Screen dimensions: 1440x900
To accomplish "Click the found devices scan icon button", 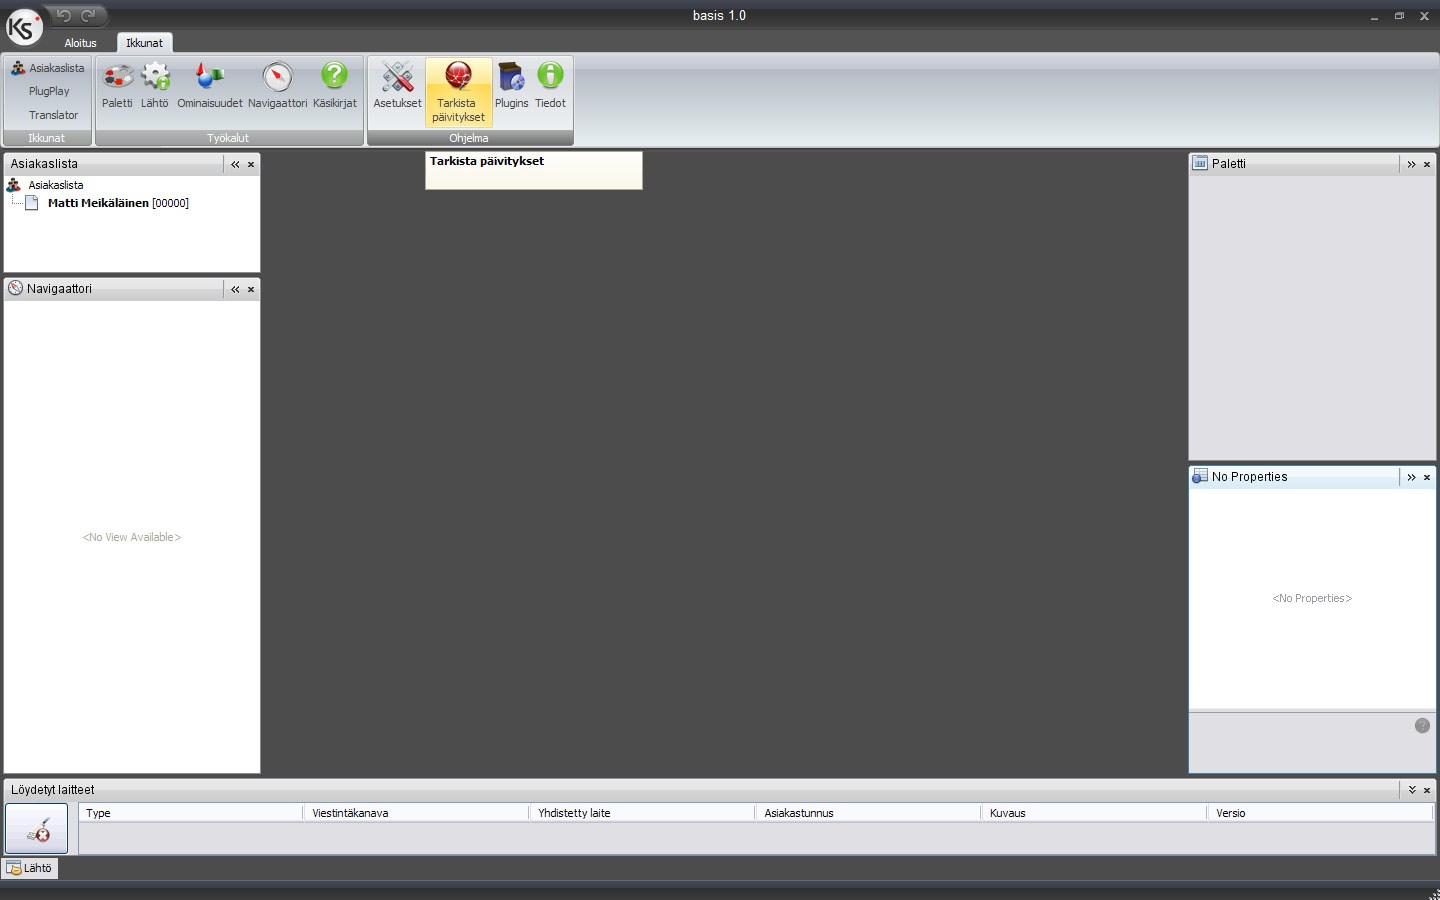I will 37,829.
